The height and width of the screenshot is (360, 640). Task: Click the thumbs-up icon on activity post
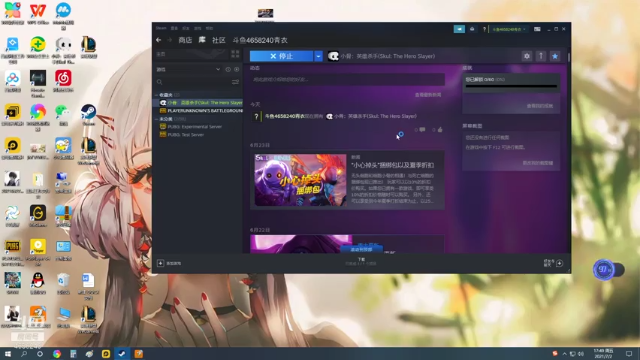440,130
